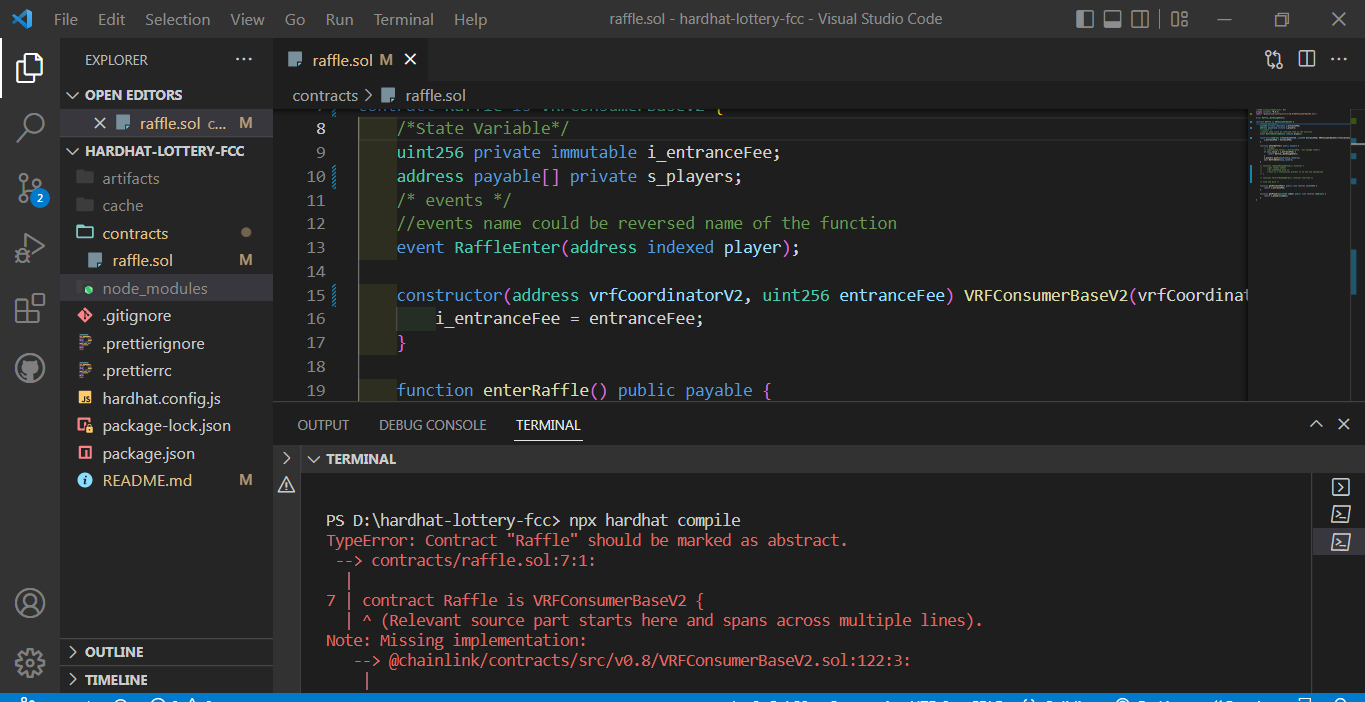Open the GitHub view in activity bar
The height and width of the screenshot is (702, 1365).
tap(30, 368)
